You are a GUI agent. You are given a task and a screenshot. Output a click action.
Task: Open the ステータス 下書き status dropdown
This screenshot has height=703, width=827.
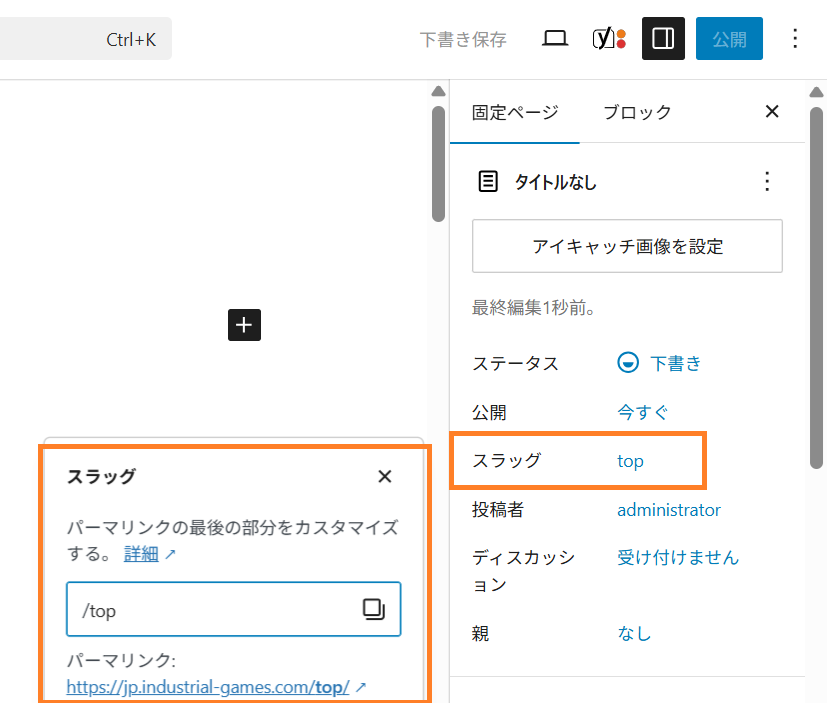pyautogui.click(x=660, y=363)
